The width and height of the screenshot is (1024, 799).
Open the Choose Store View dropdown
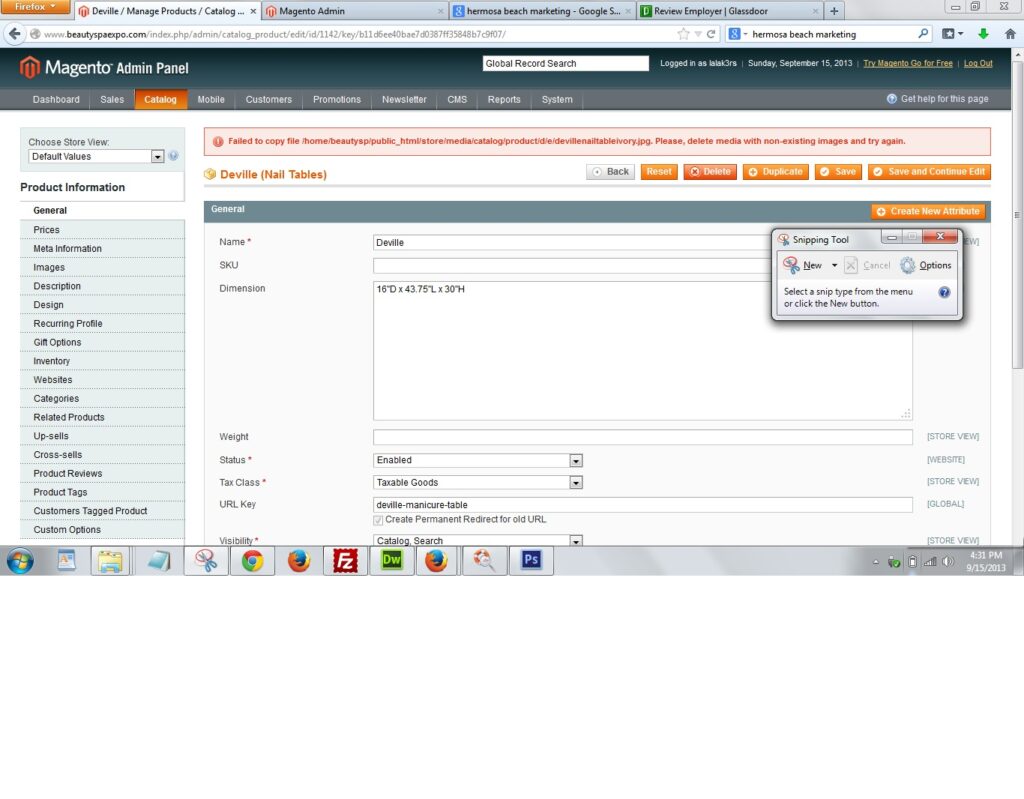tap(157, 157)
